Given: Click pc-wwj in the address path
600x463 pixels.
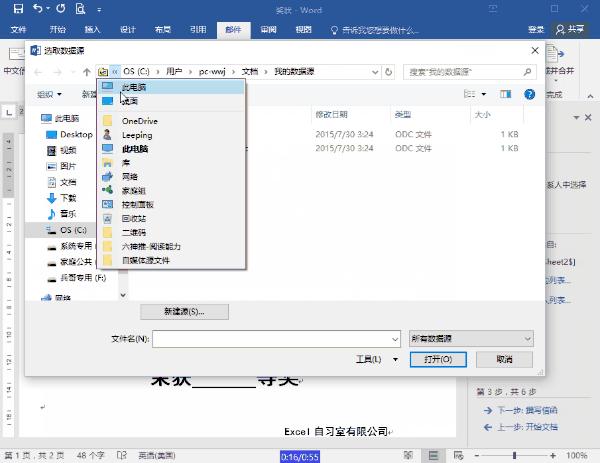Looking at the screenshot, I should tap(212, 72).
